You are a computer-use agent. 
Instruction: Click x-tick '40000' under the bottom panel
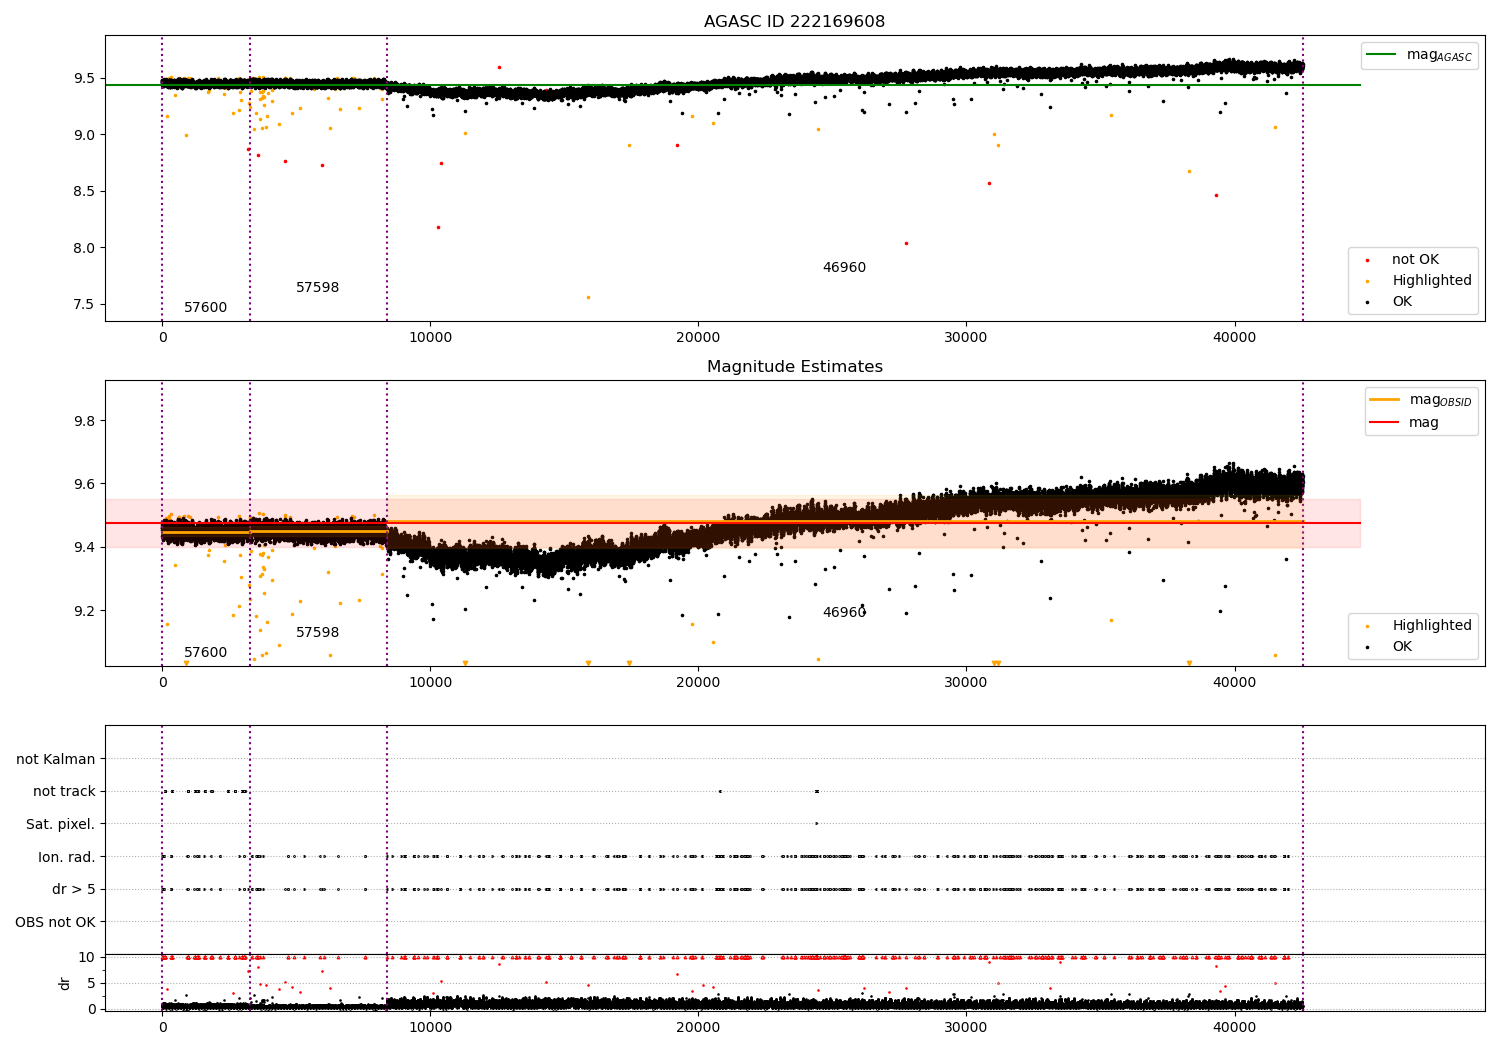tap(1234, 1028)
